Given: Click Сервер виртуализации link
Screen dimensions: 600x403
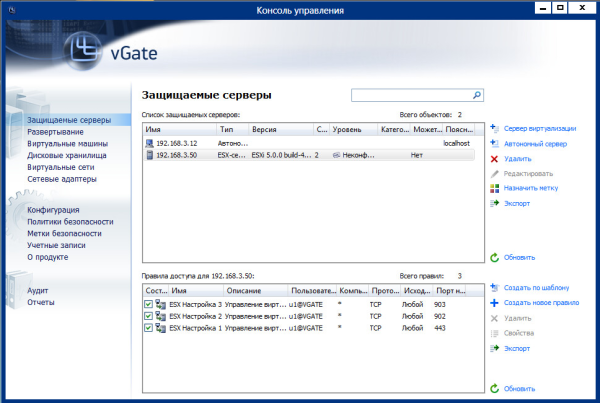Looking at the screenshot, I should click(540, 129).
